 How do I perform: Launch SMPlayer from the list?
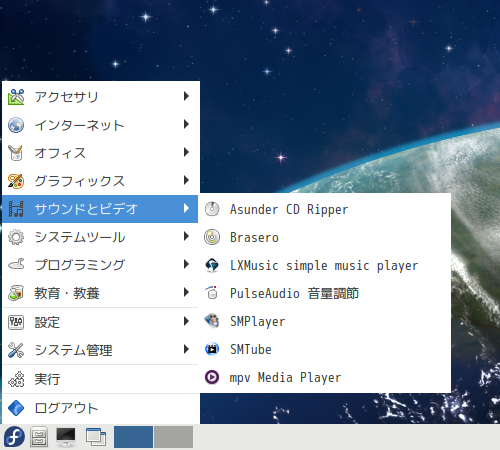click(x=325, y=321)
